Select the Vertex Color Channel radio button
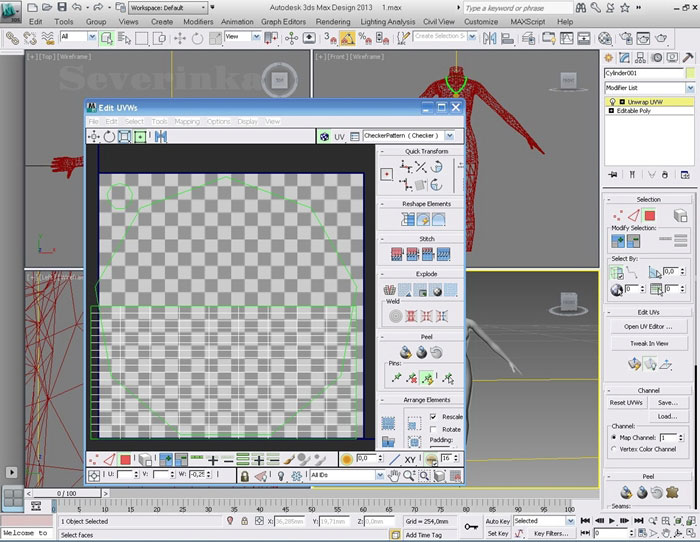Screen dimensions: 700x542 click(614, 450)
